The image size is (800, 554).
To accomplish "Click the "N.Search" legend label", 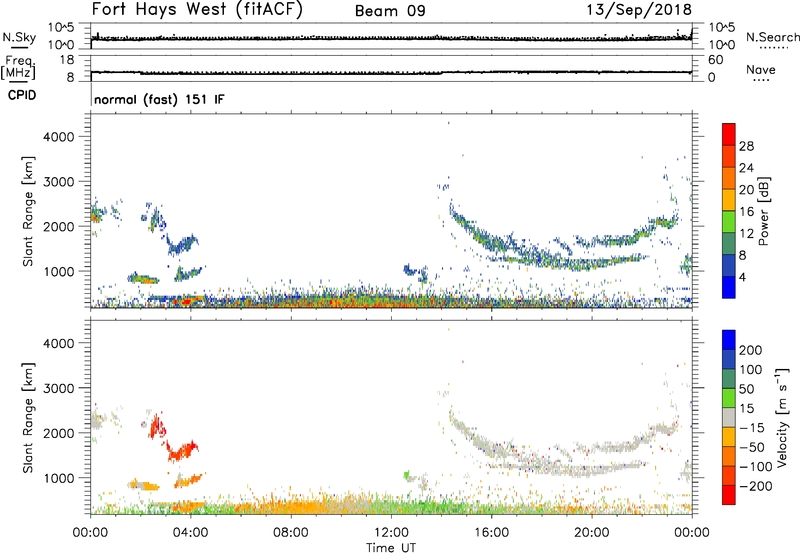I will pos(772,37).
